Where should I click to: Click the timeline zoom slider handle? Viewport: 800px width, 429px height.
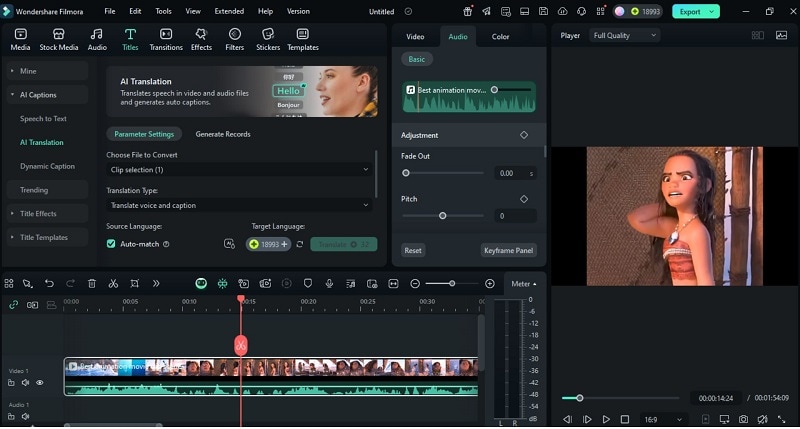pos(452,284)
